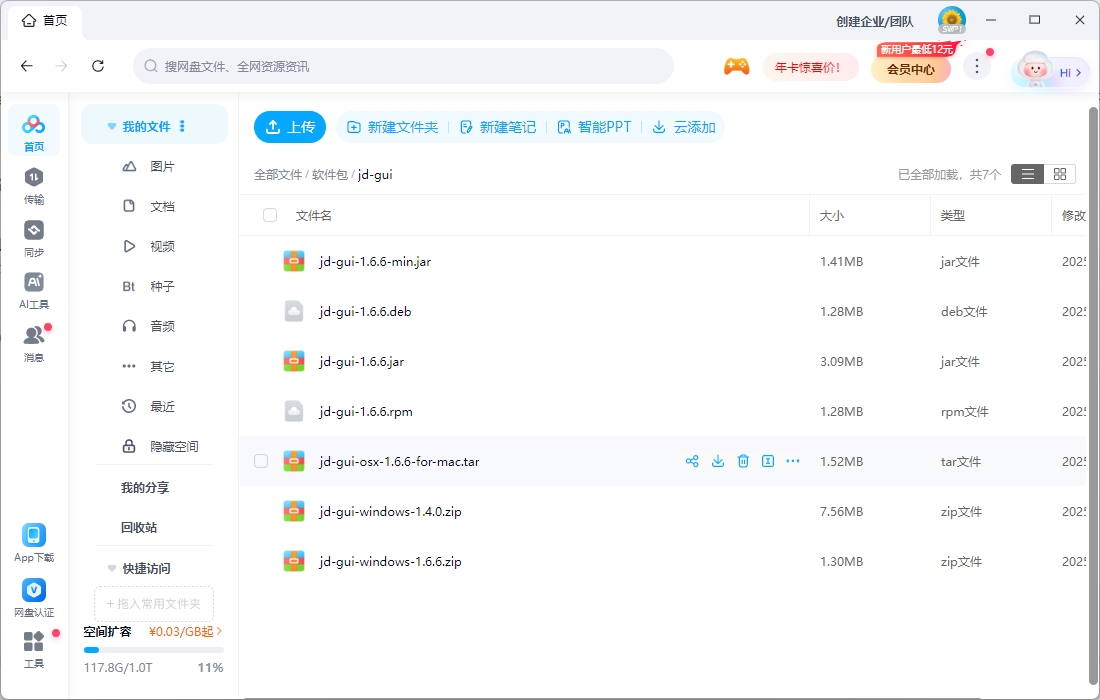The width and height of the screenshot is (1100, 700).
Task: Open more options ellipsis on jd-gui-osx row
Action: pyautogui.click(x=793, y=461)
